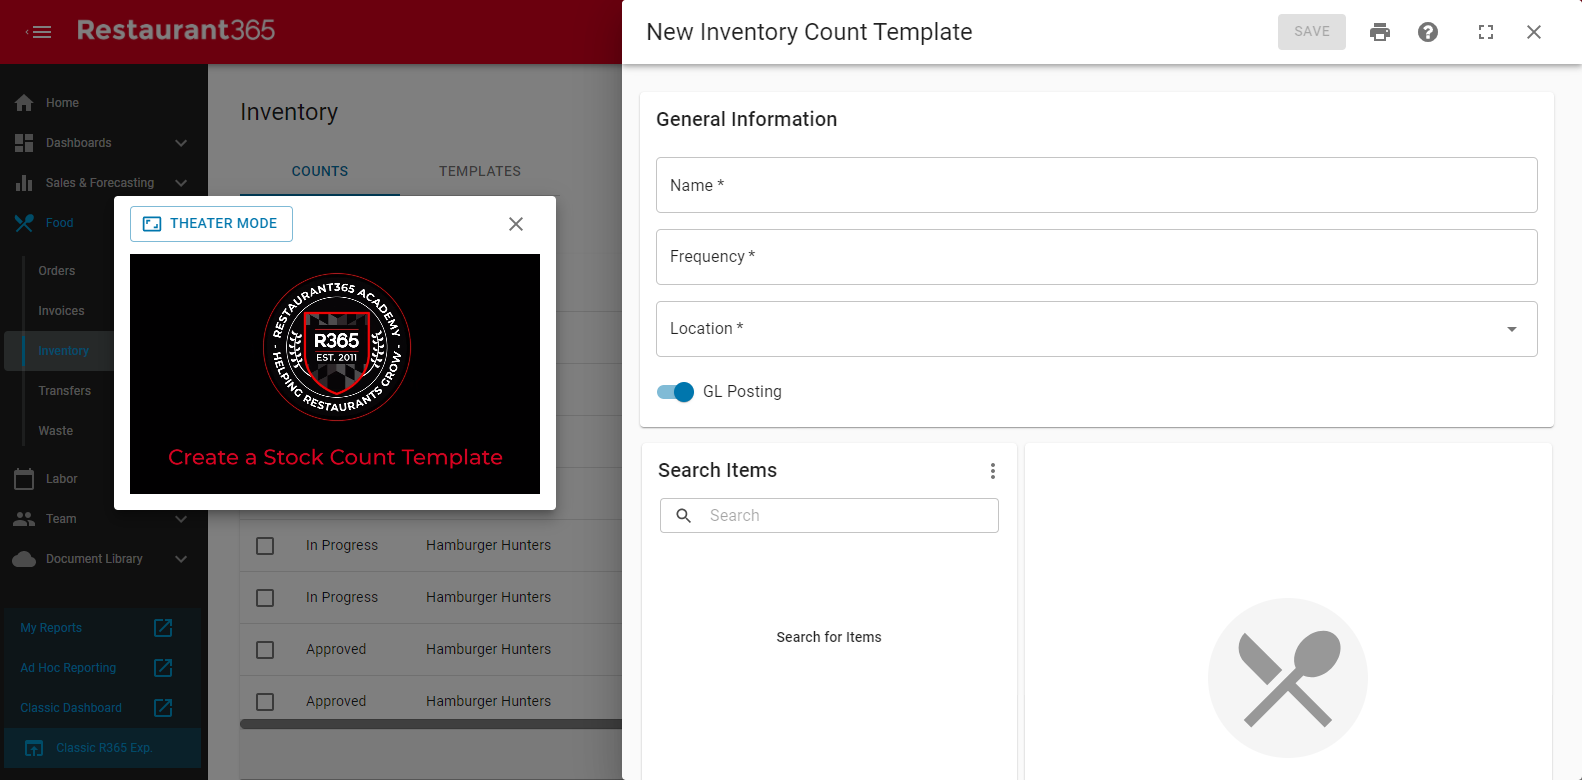Click the Team people icon
The image size is (1582, 780).
click(24, 519)
